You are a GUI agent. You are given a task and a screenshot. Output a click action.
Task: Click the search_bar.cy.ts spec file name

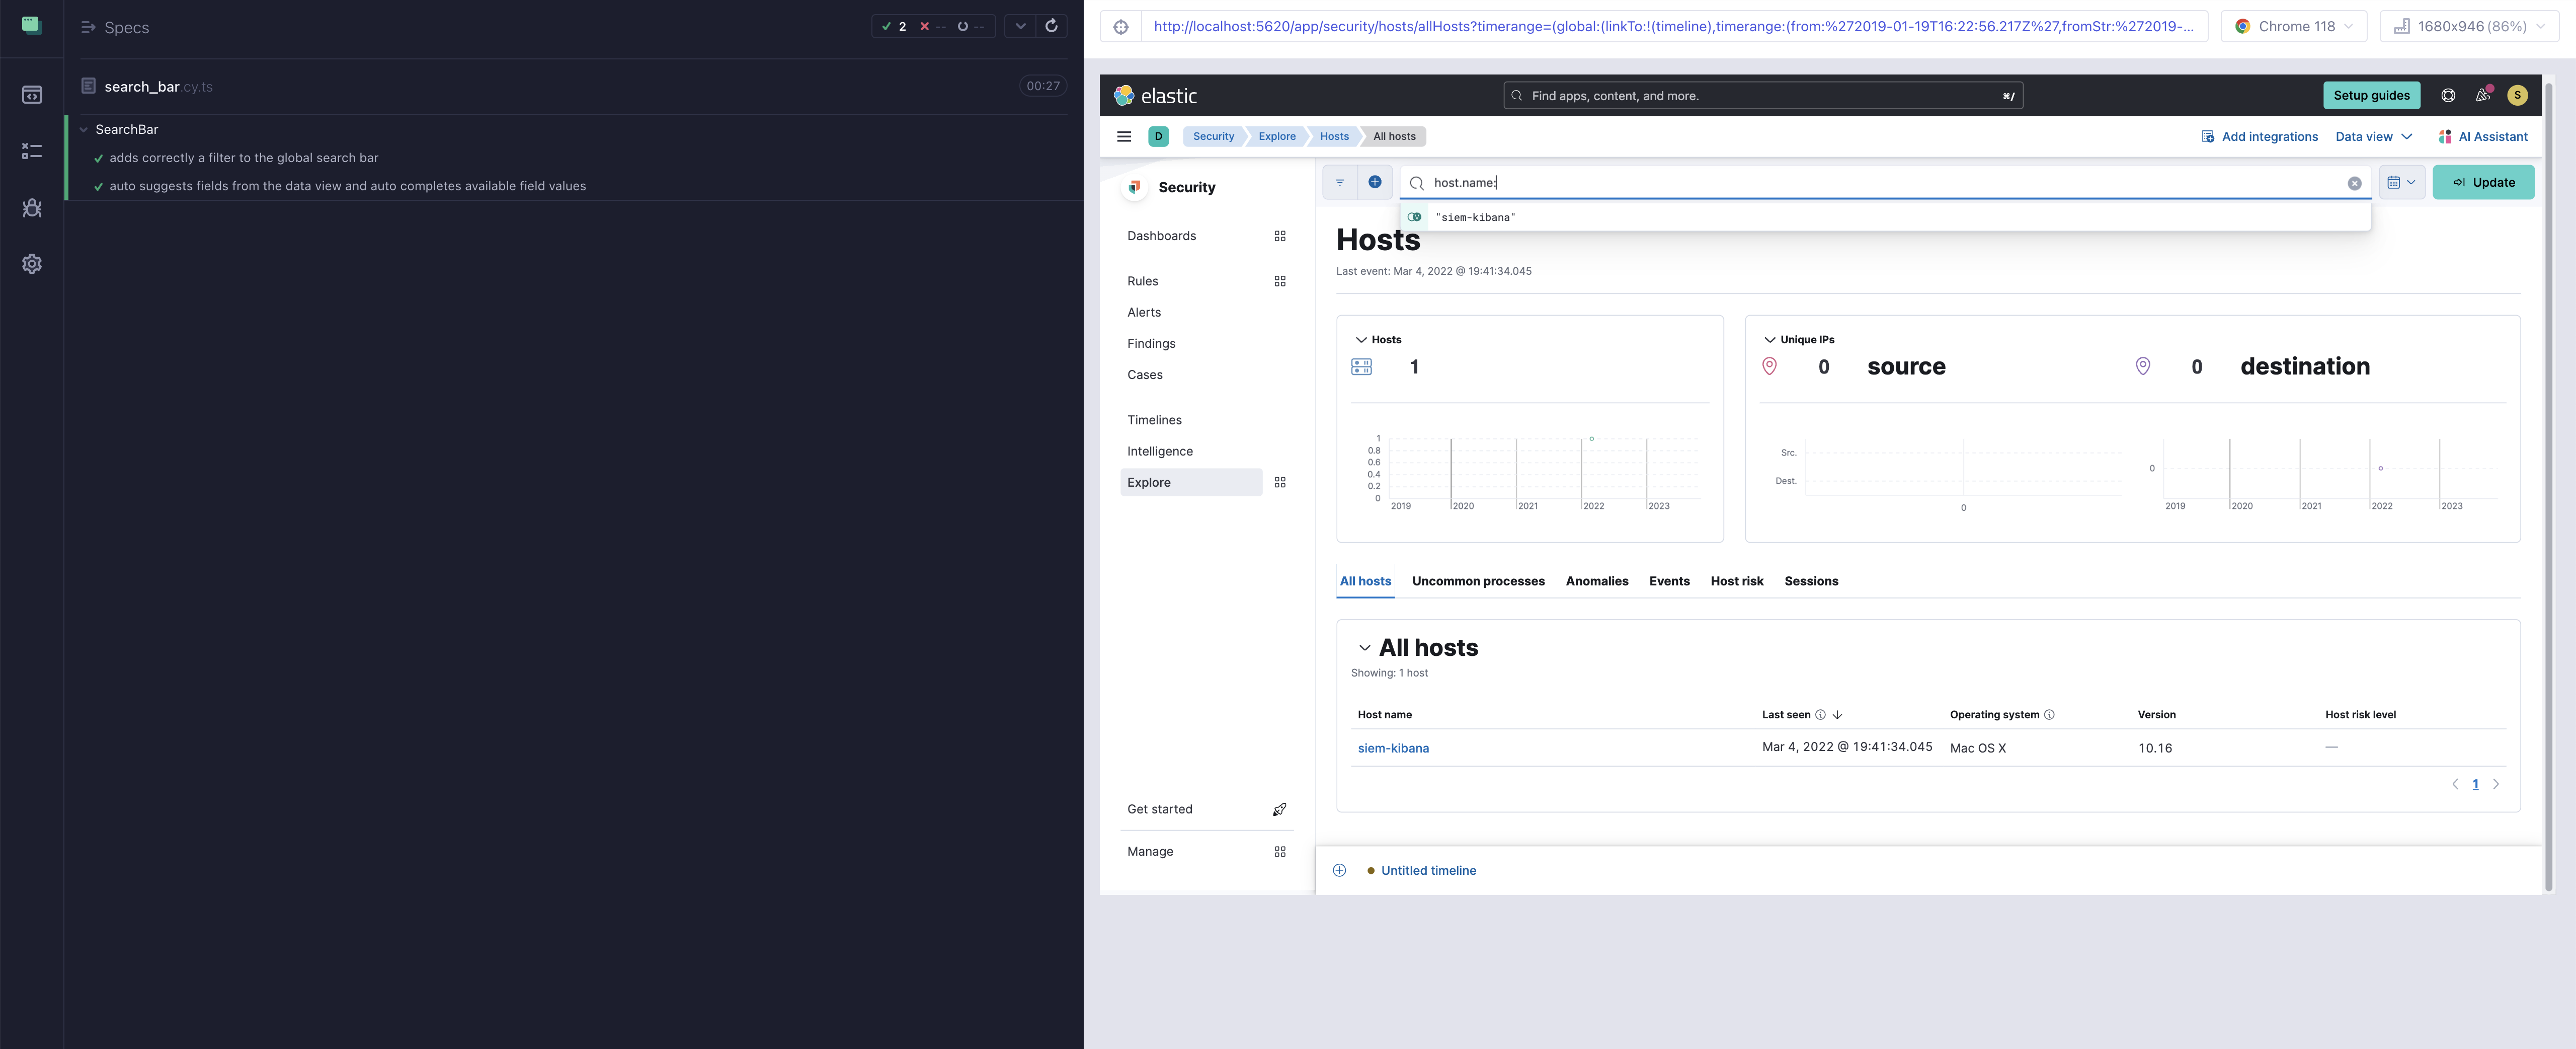[158, 87]
